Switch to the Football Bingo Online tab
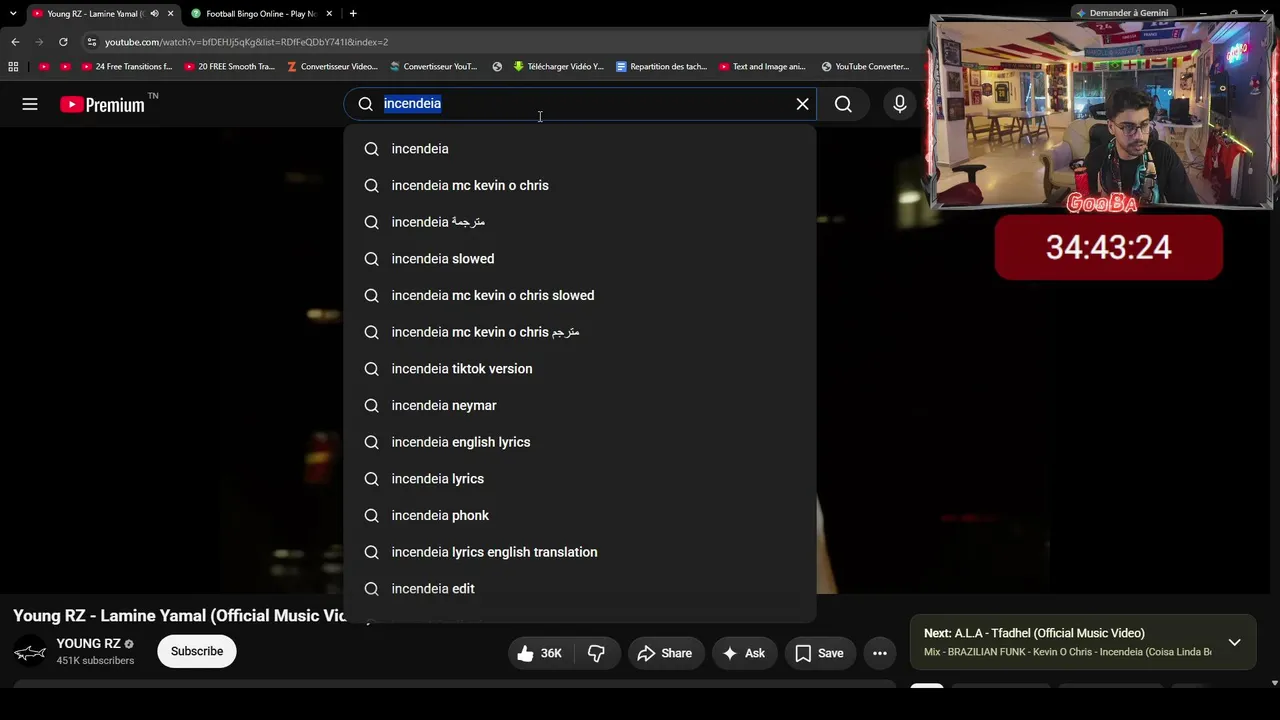 point(260,14)
